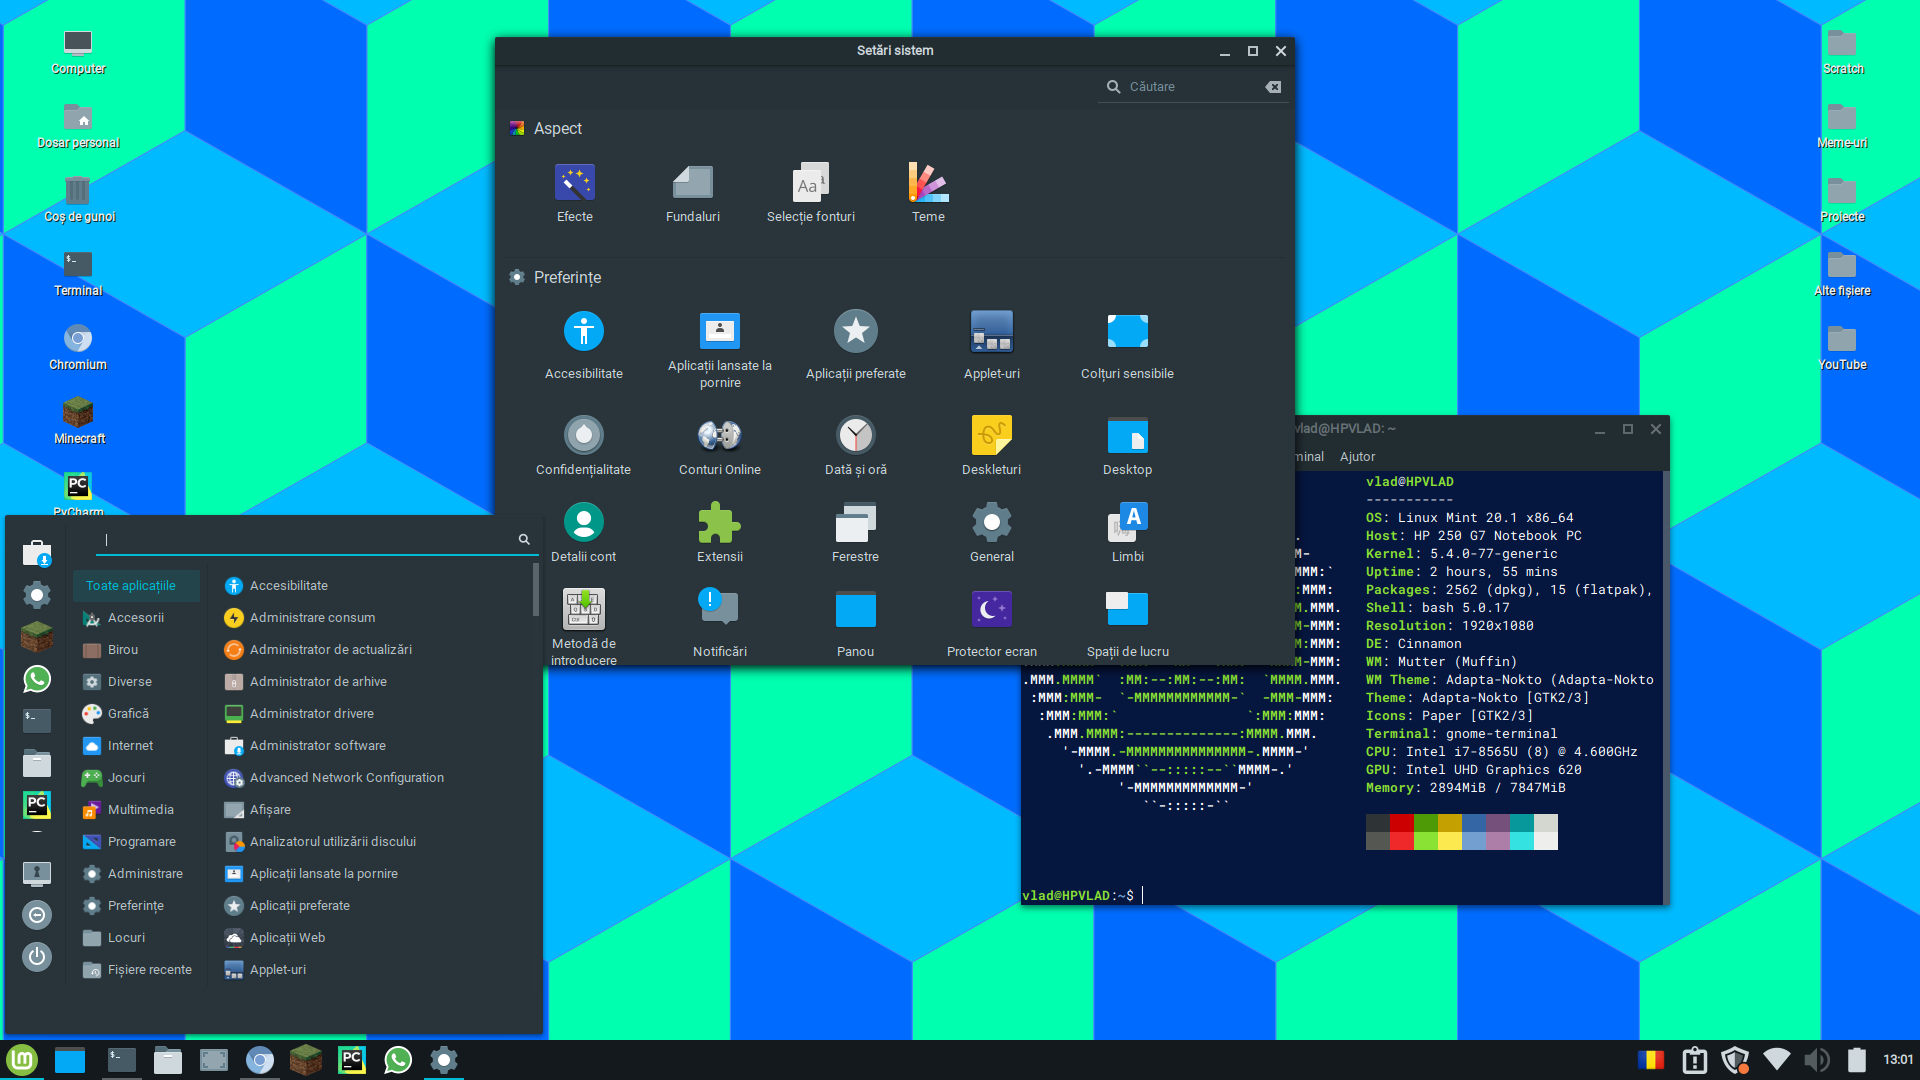
Task: Click the WhatsApp icon in menu sidebar
Action: [37, 679]
